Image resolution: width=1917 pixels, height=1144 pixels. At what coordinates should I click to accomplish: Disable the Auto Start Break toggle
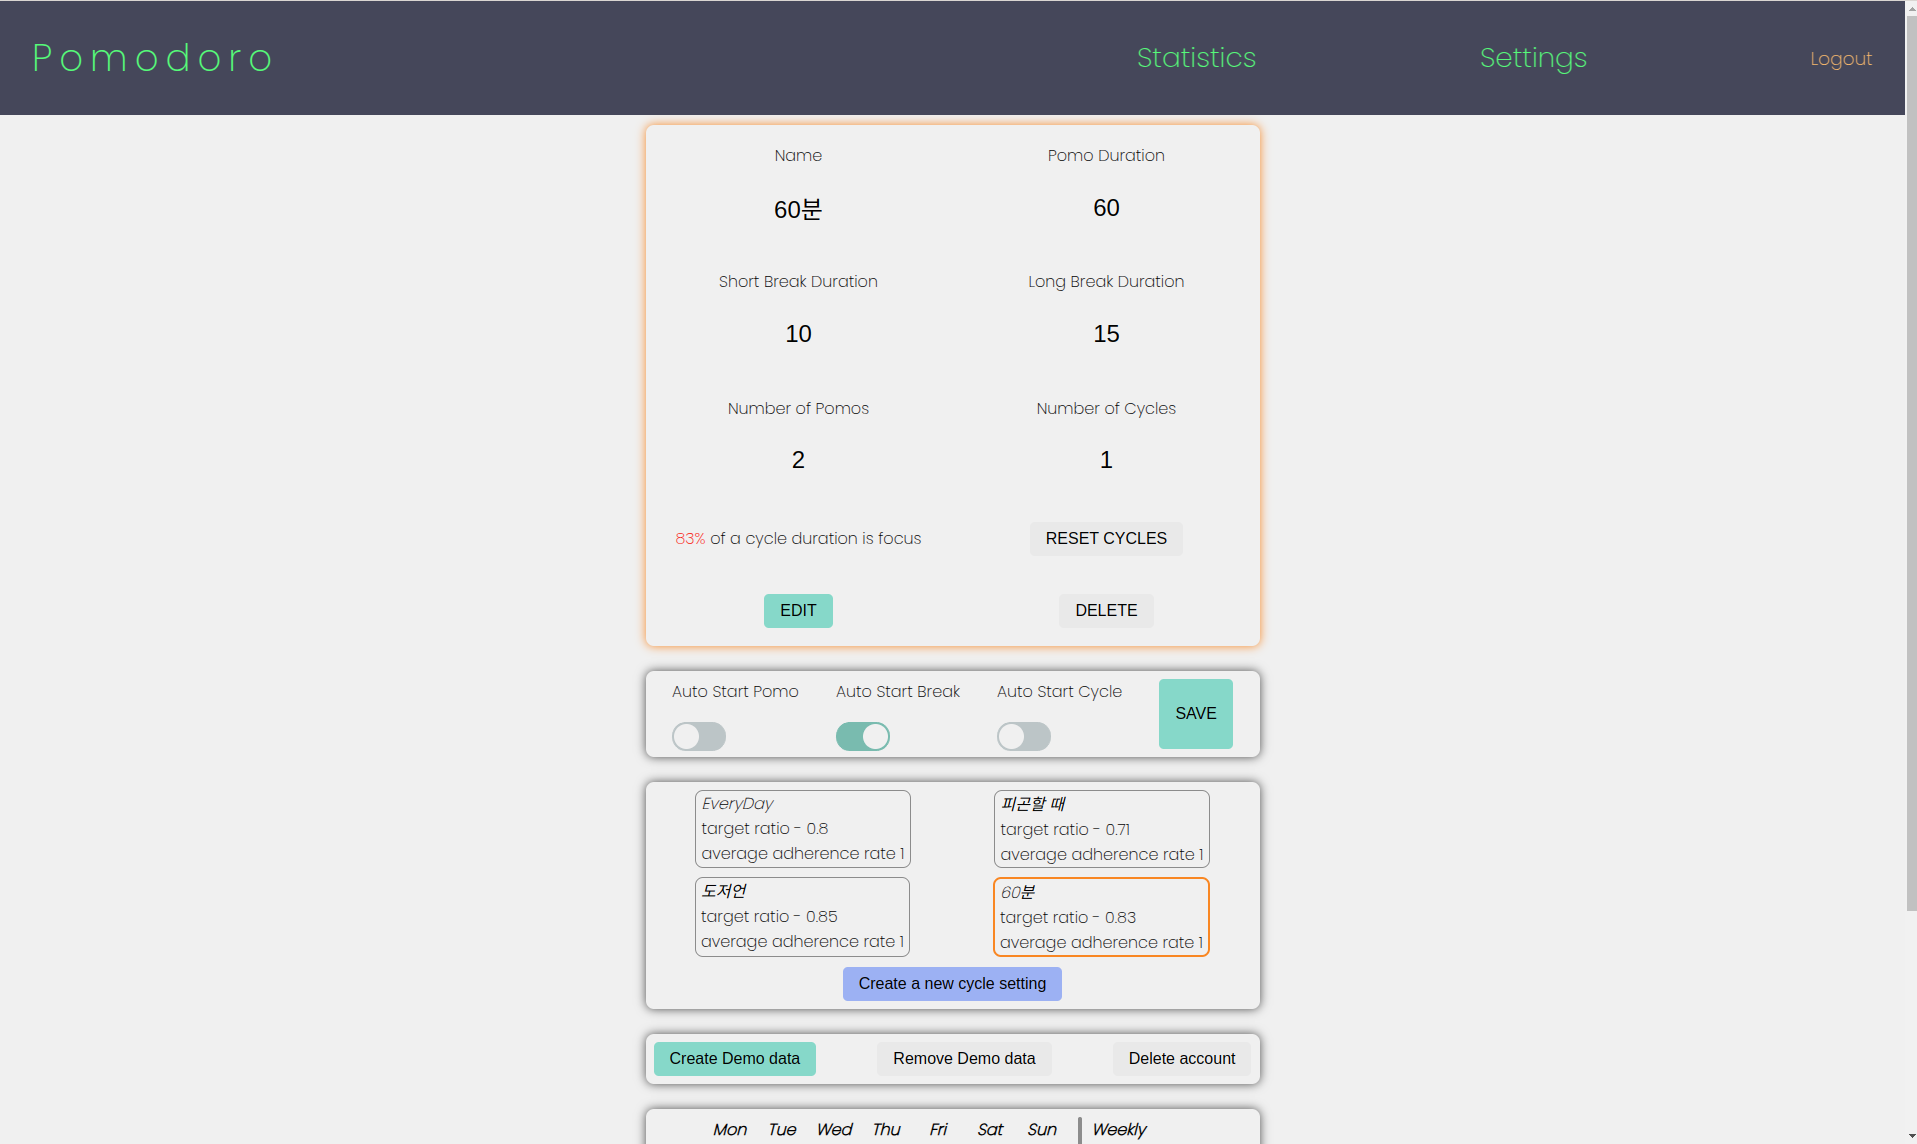(862, 736)
